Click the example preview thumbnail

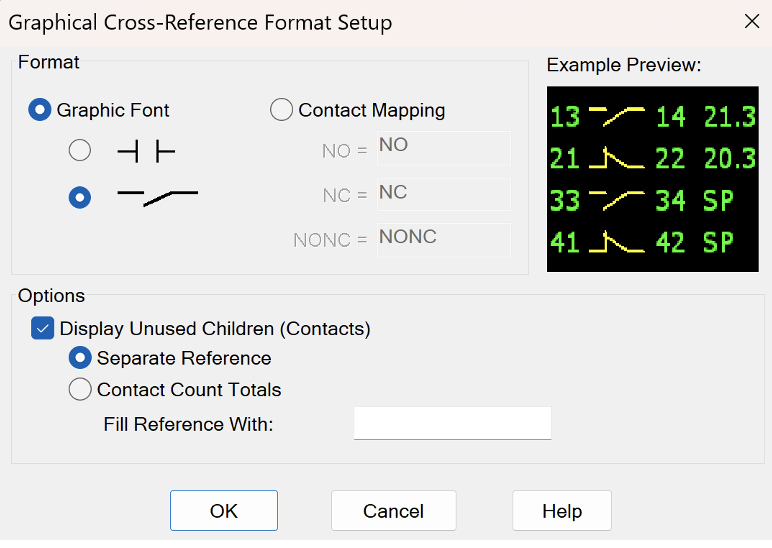(x=653, y=179)
